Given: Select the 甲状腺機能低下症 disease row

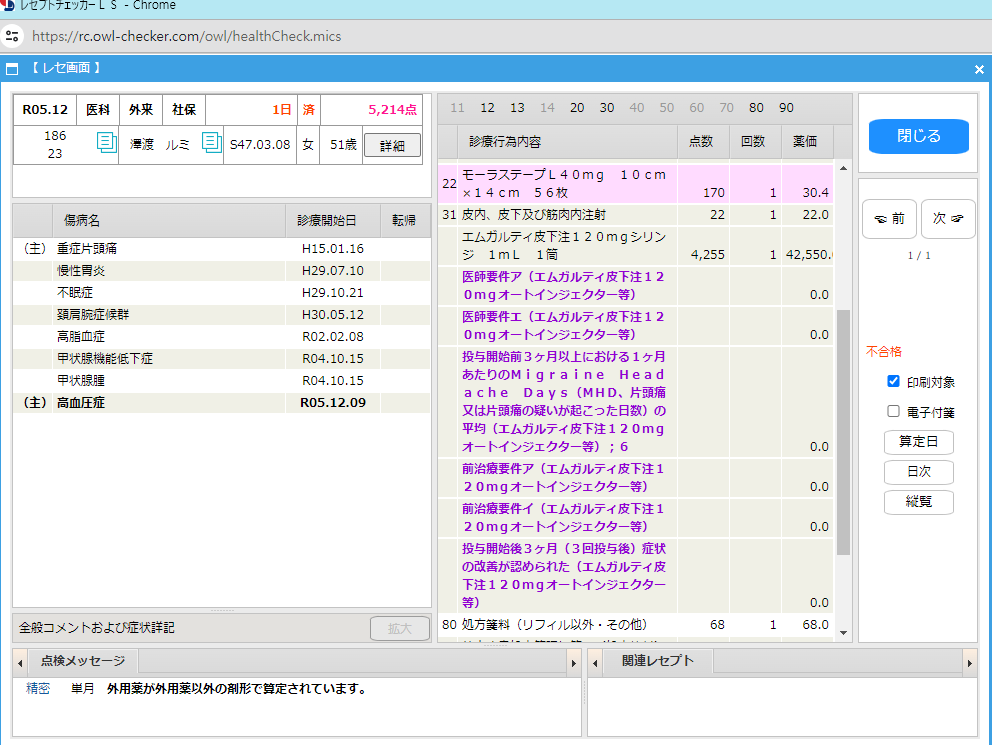Looking at the screenshot, I should (221, 359).
